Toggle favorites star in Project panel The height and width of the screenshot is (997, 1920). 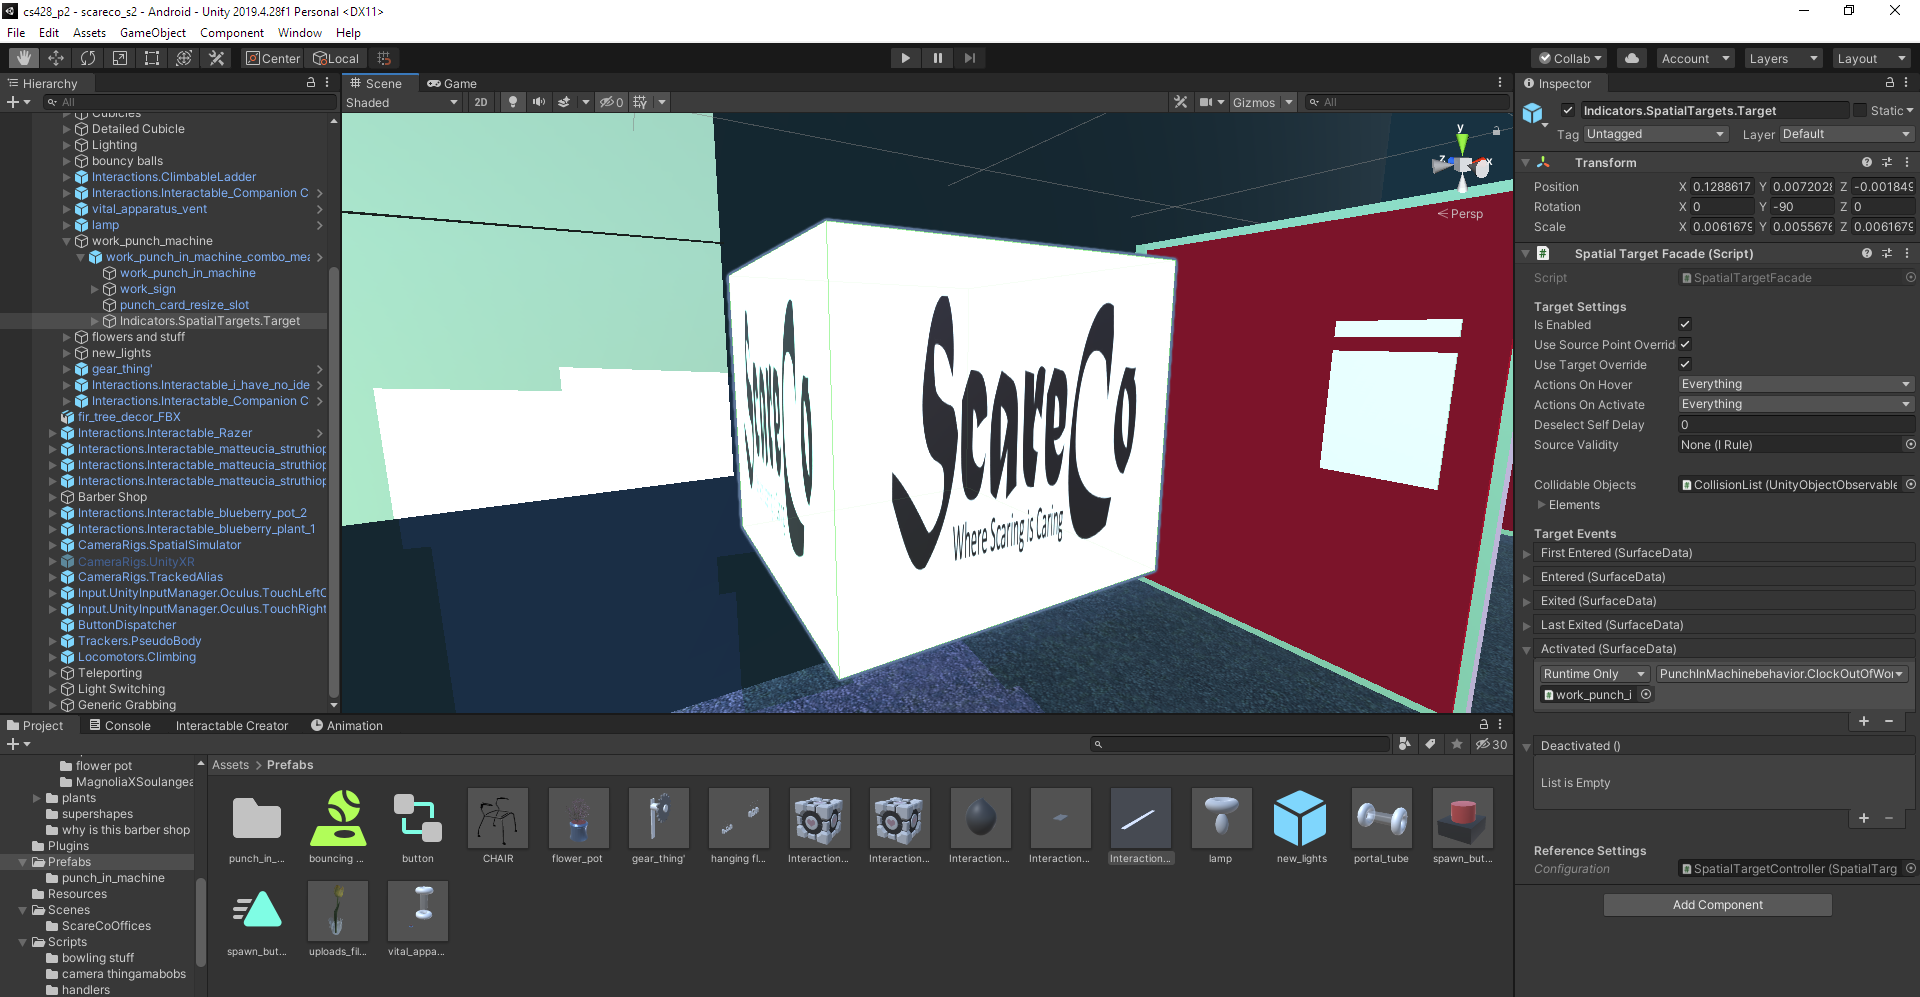[x=1457, y=744]
